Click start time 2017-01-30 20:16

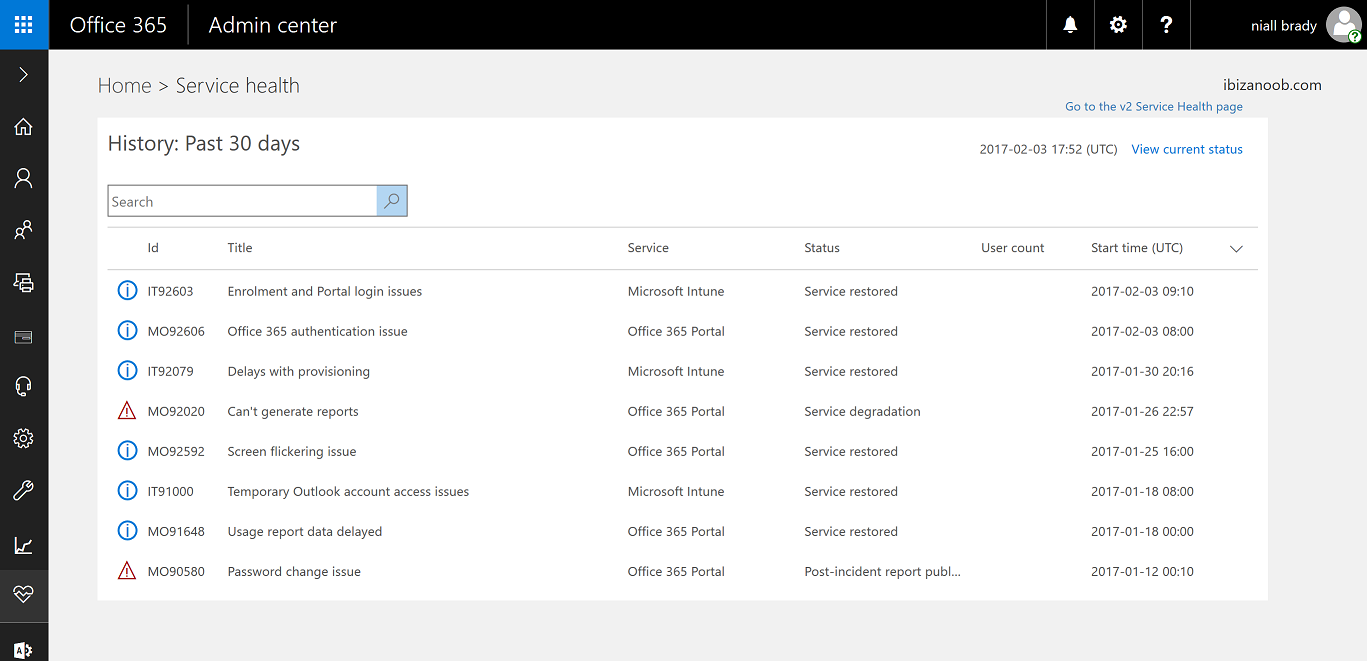[x=1142, y=371]
